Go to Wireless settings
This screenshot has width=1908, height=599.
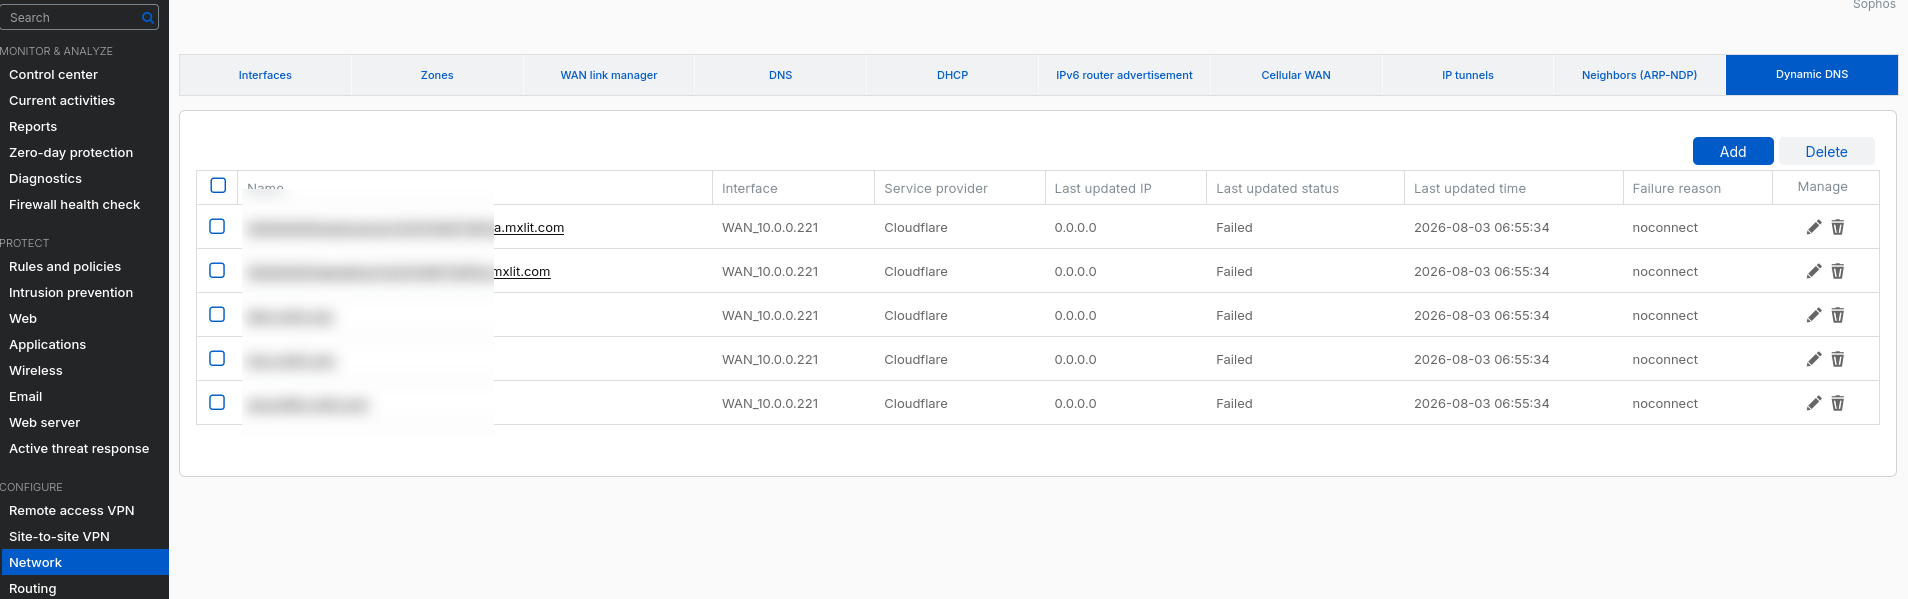[x=36, y=371]
